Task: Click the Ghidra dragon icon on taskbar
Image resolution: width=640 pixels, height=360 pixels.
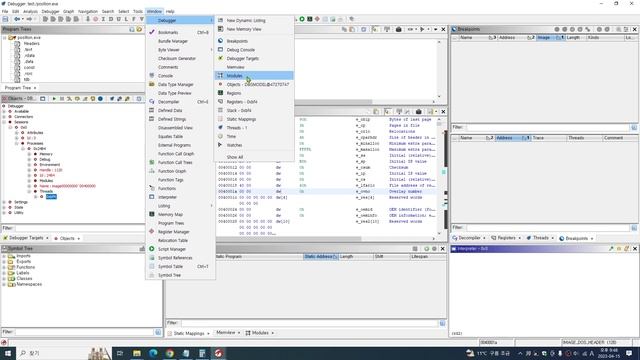Action: coord(219,353)
